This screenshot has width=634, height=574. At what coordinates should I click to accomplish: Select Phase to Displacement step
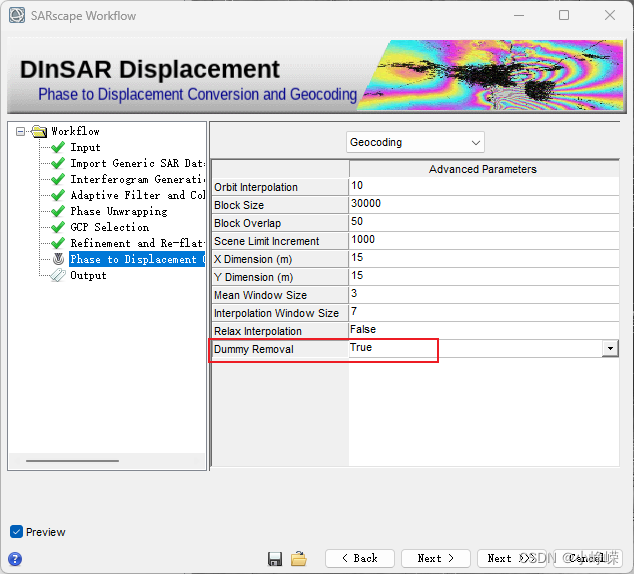coord(137,259)
